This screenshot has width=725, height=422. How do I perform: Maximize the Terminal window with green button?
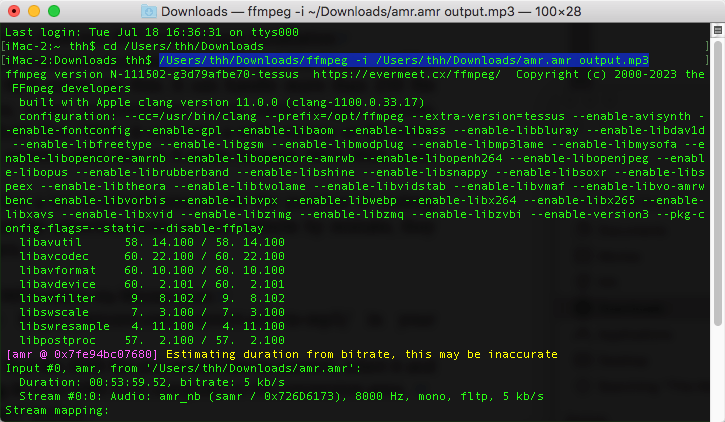tap(54, 11)
